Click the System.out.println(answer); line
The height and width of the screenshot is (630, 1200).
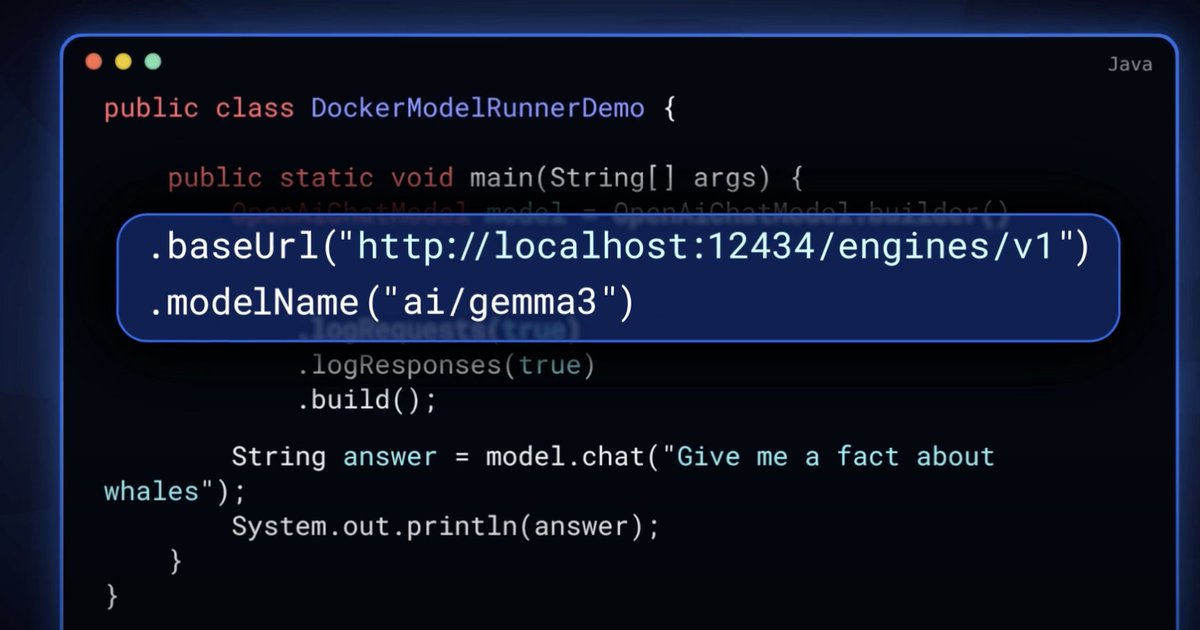pyautogui.click(x=446, y=526)
